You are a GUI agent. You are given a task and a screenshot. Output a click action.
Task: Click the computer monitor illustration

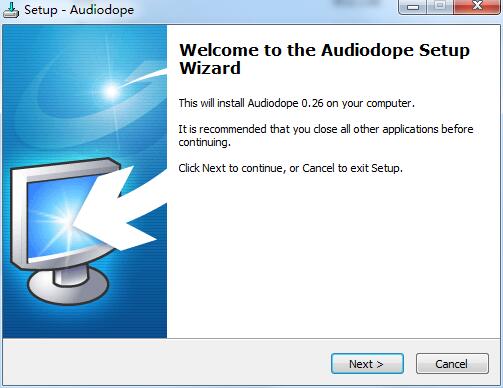pos(63,230)
